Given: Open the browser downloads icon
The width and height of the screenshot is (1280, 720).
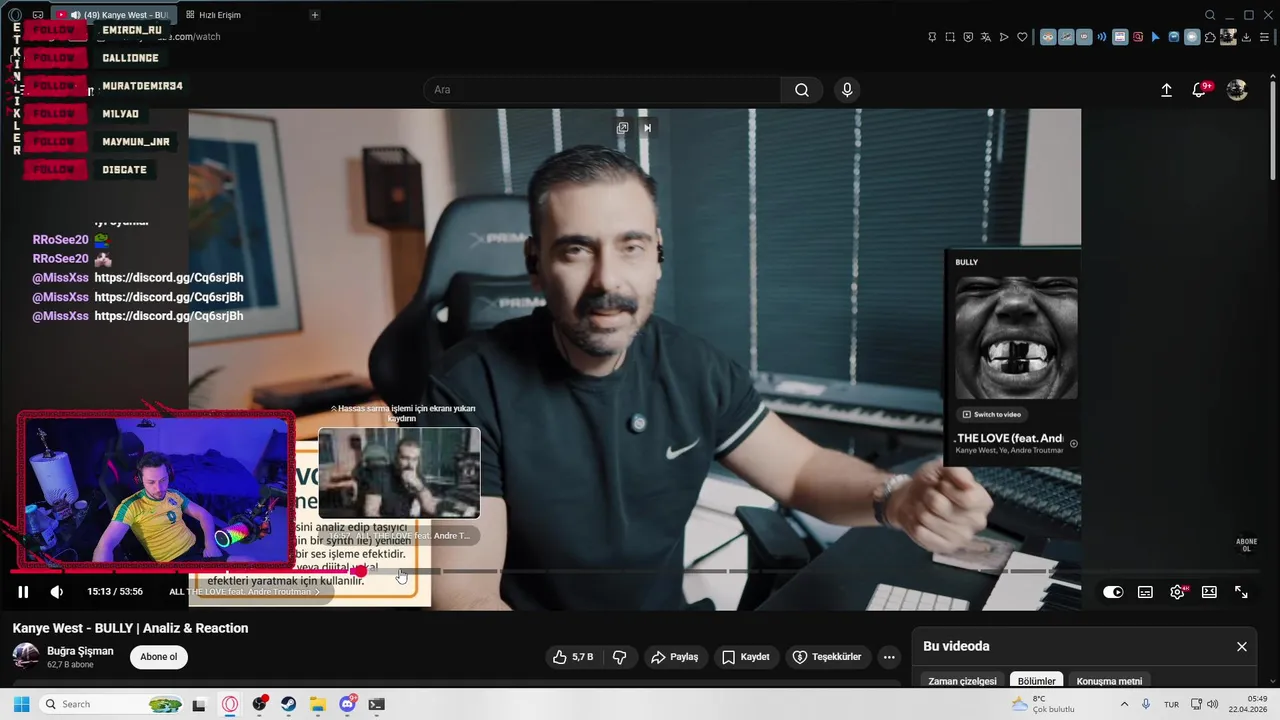Looking at the screenshot, I should pyautogui.click(x=1247, y=37).
